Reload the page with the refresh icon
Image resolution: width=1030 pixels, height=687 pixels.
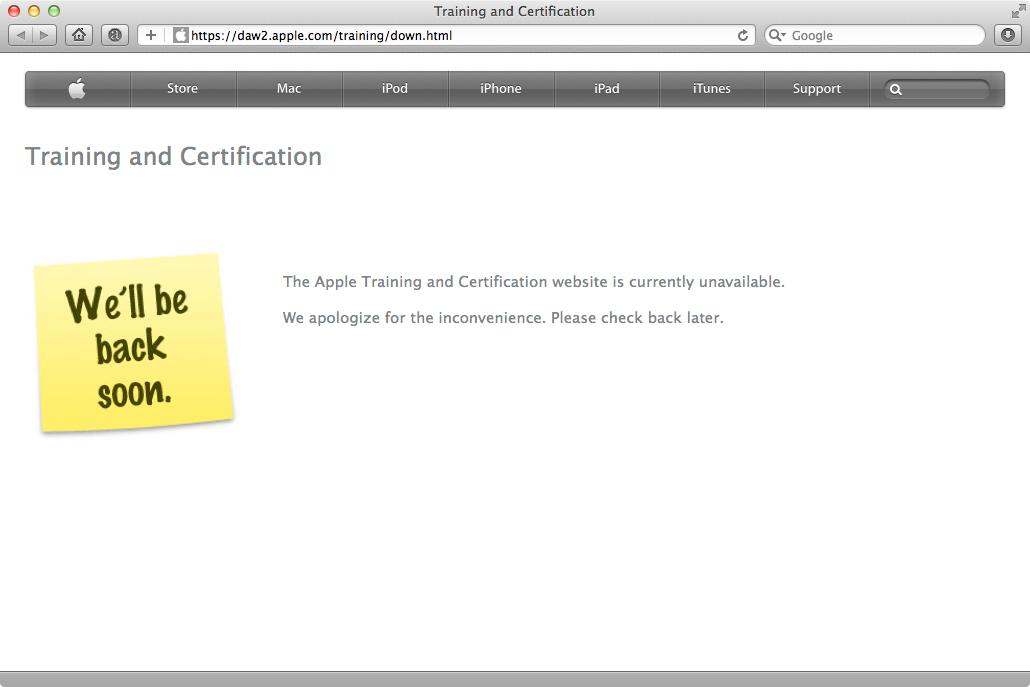tap(743, 35)
